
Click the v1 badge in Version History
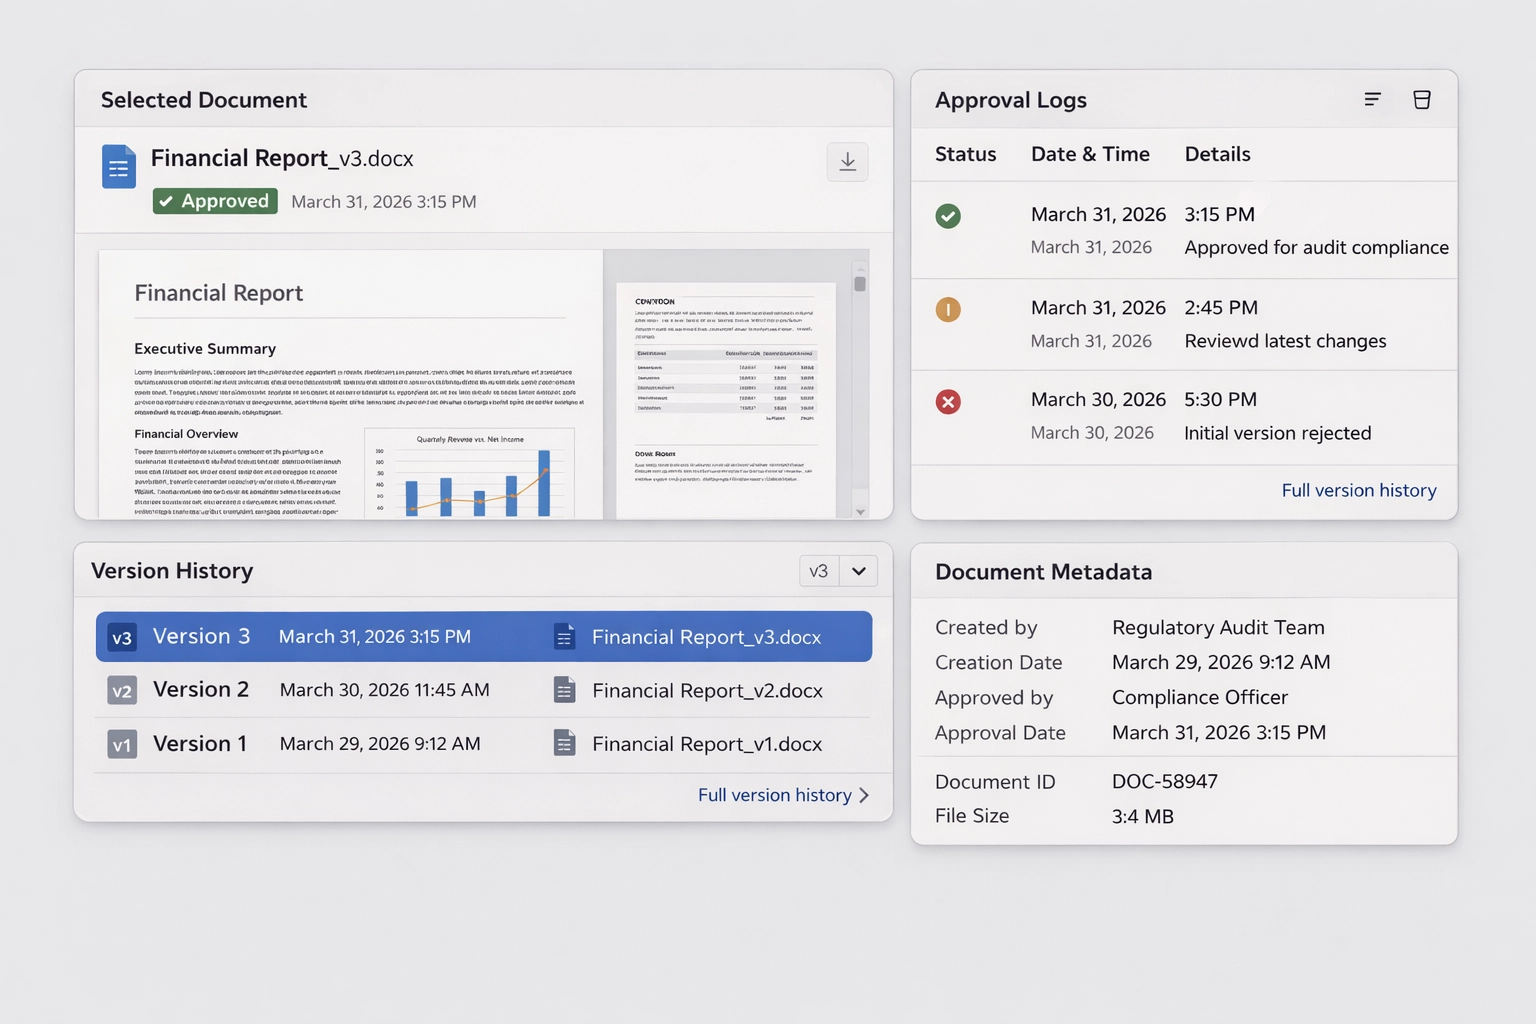click(x=122, y=745)
